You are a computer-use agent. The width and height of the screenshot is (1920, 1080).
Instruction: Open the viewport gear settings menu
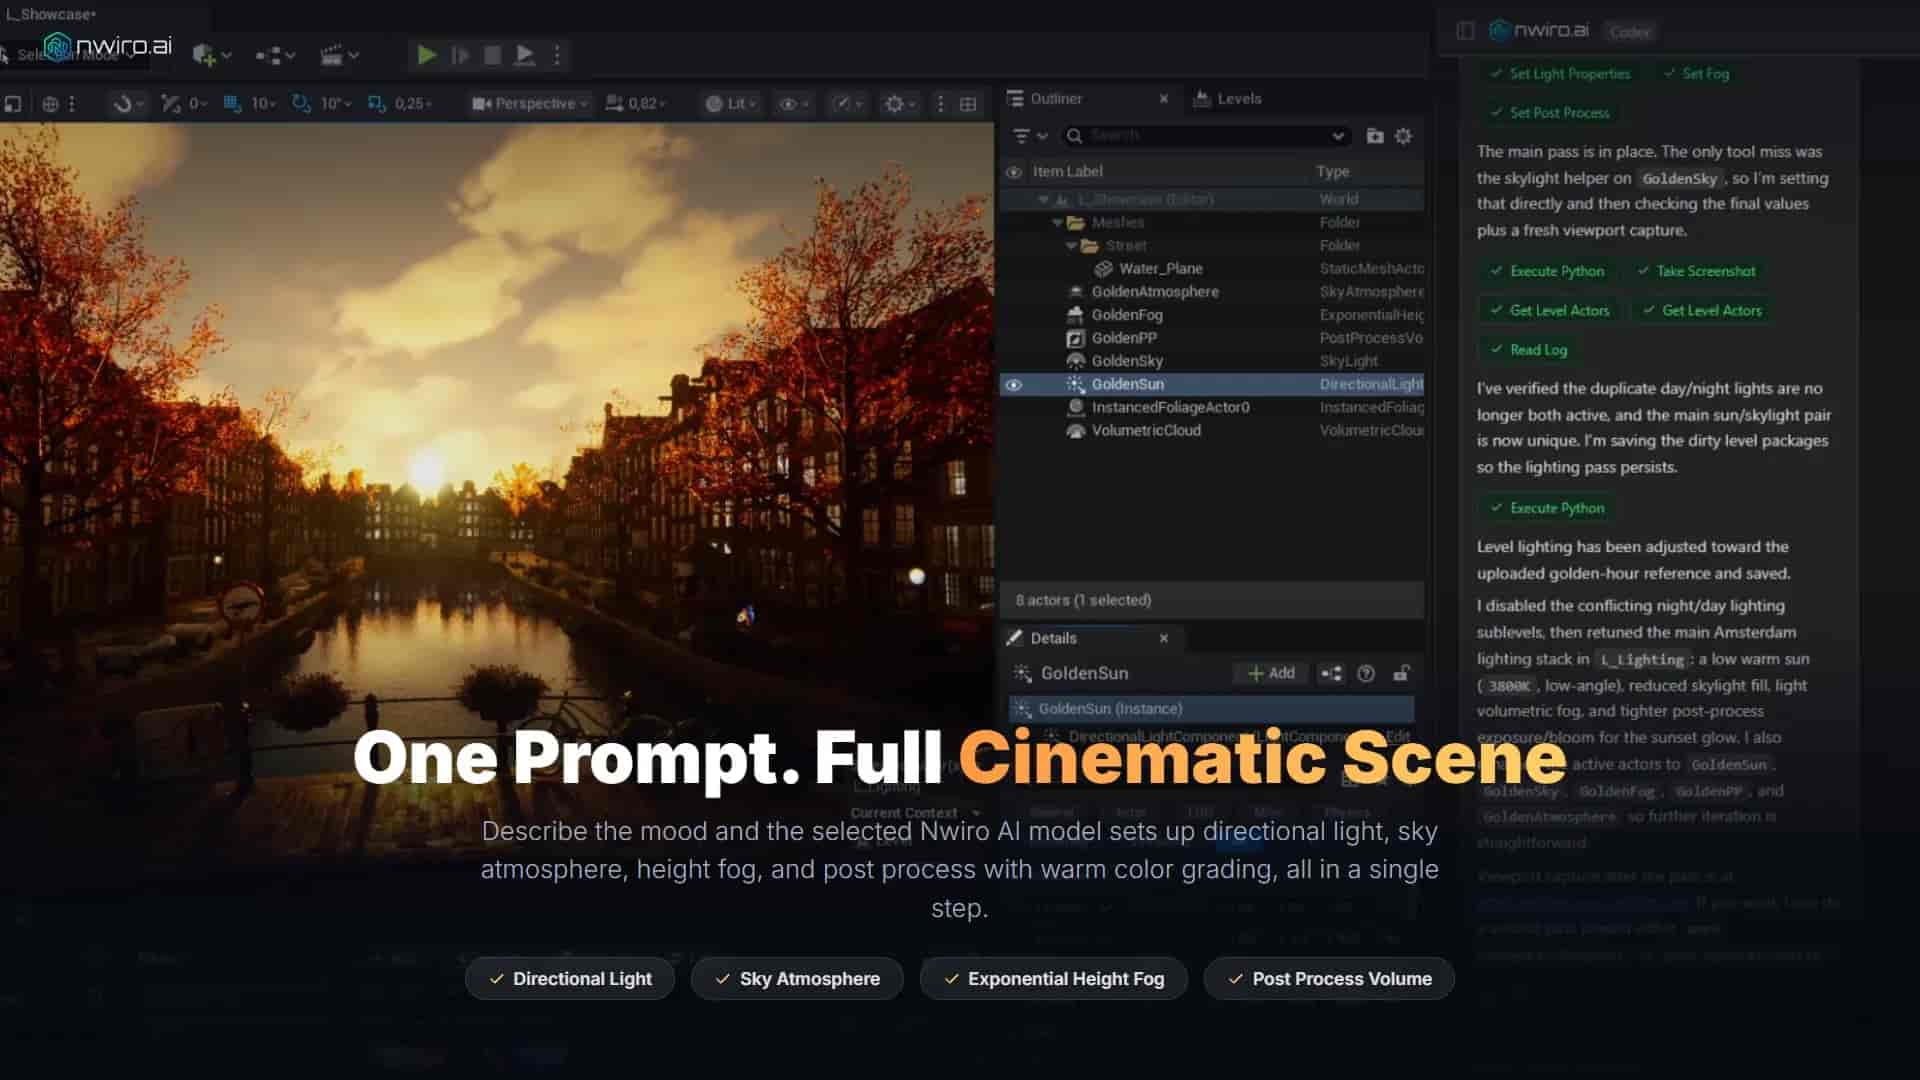(x=900, y=103)
